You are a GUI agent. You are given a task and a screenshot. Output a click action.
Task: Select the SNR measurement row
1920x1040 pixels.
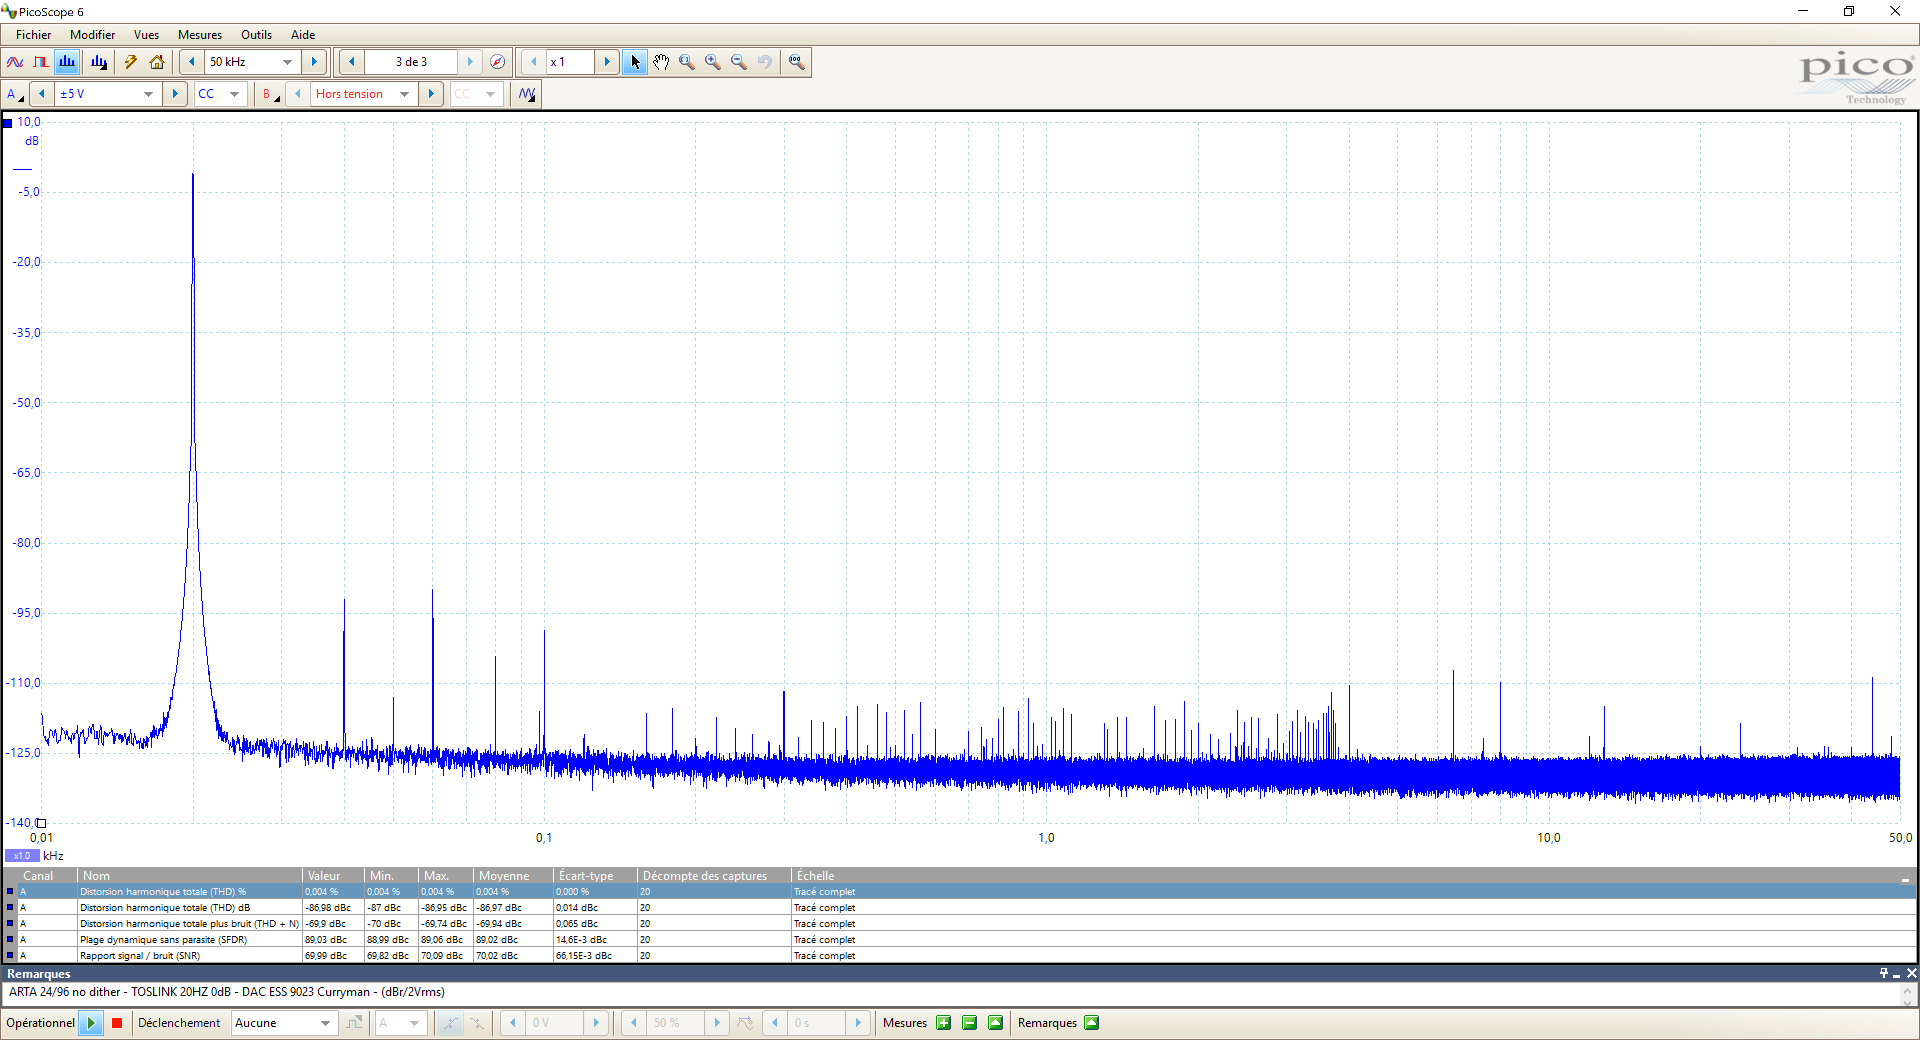pyautogui.click(x=959, y=956)
